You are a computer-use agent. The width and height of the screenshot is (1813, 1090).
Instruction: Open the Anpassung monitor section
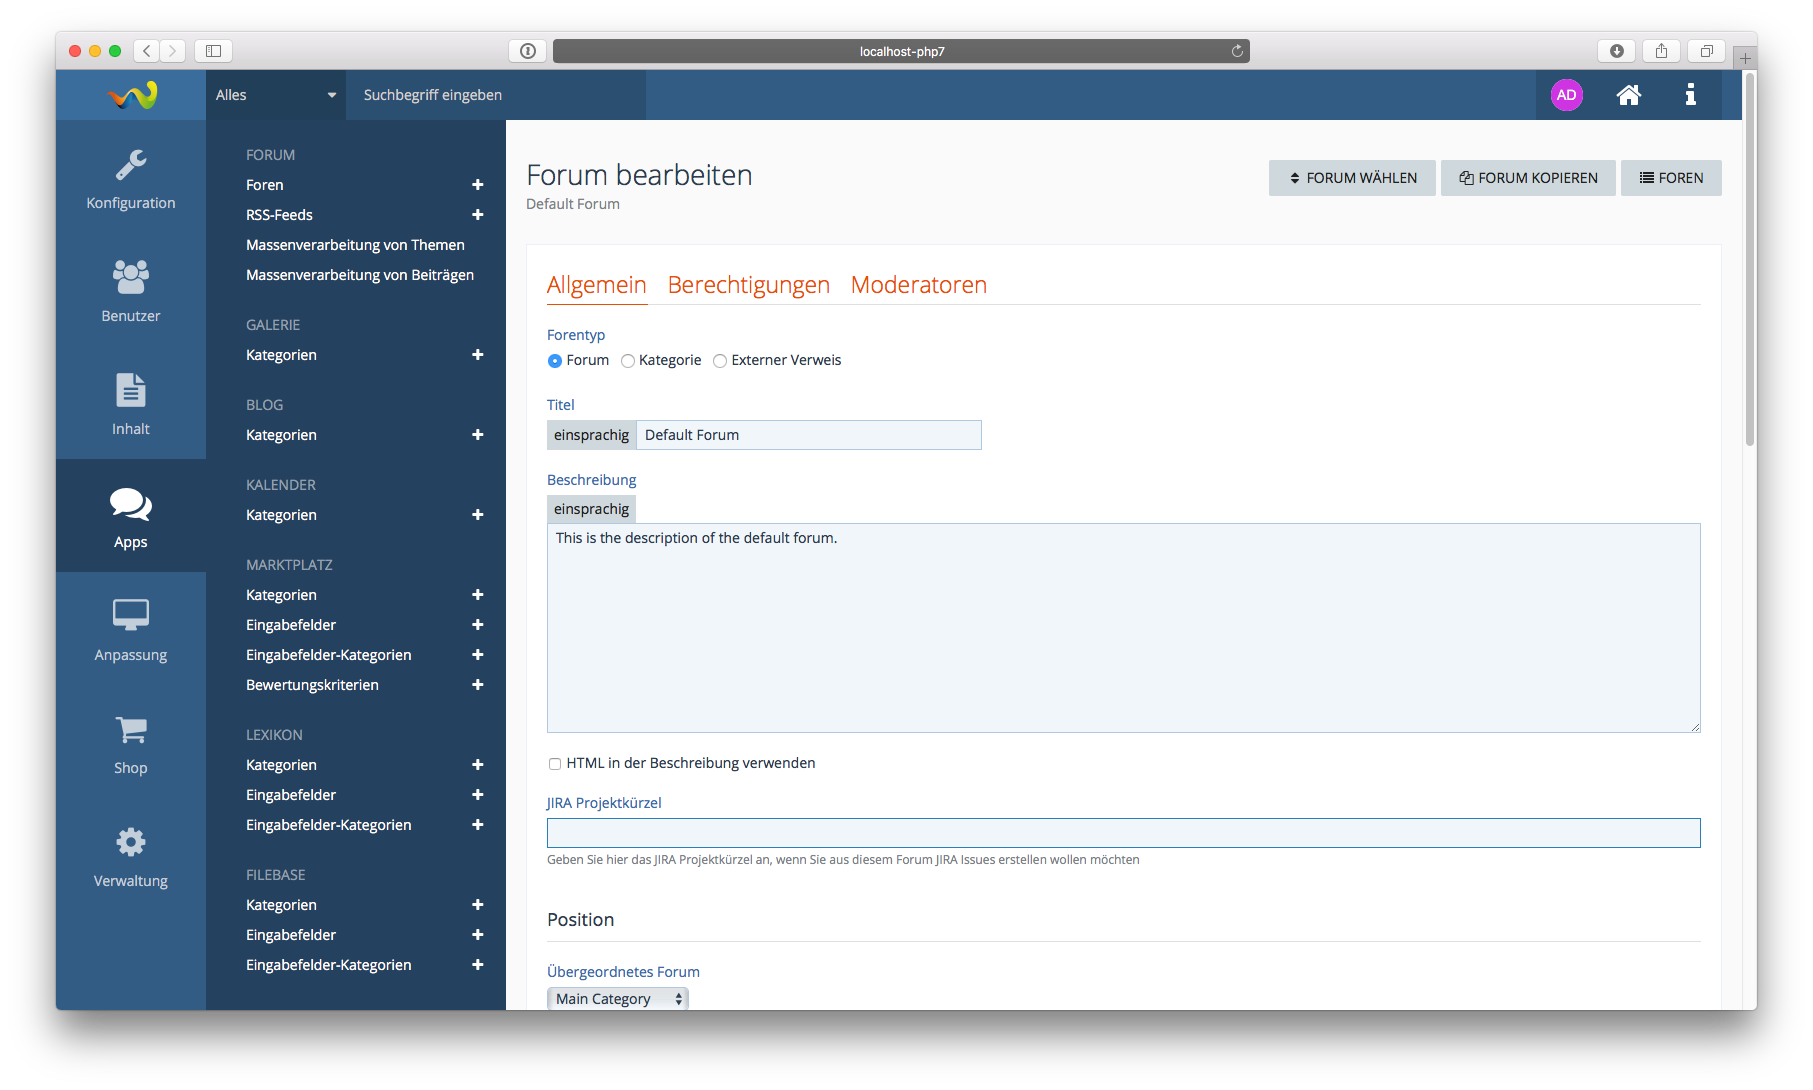(x=130, y=631)
